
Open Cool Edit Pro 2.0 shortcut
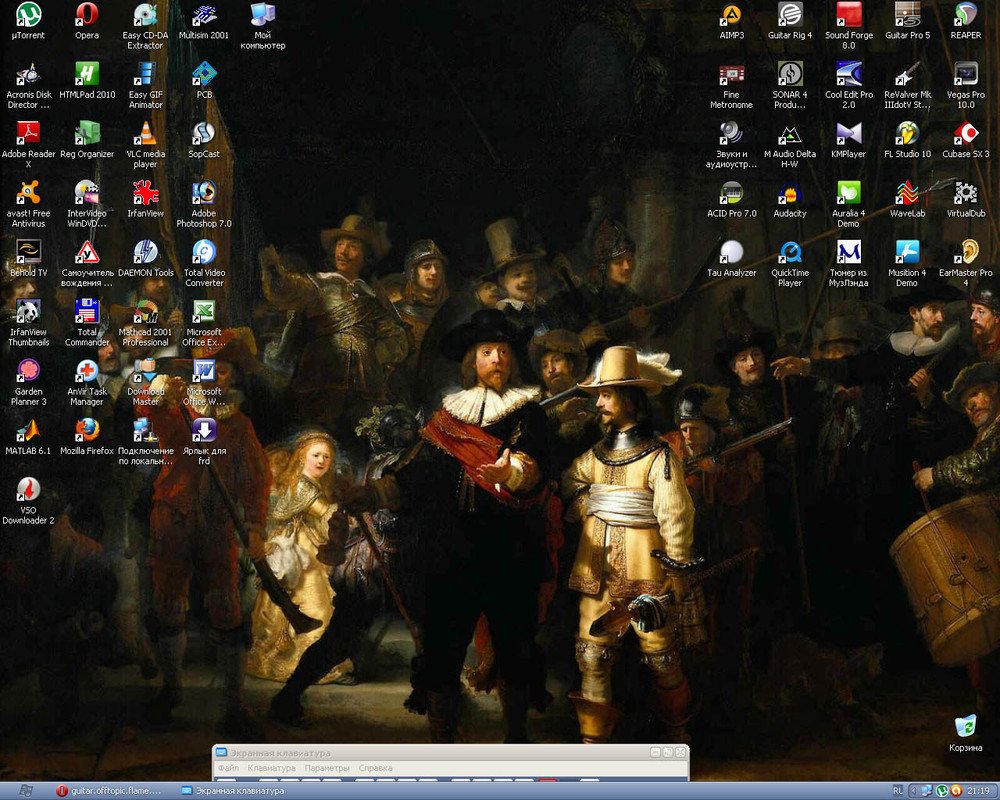point(849,85)
